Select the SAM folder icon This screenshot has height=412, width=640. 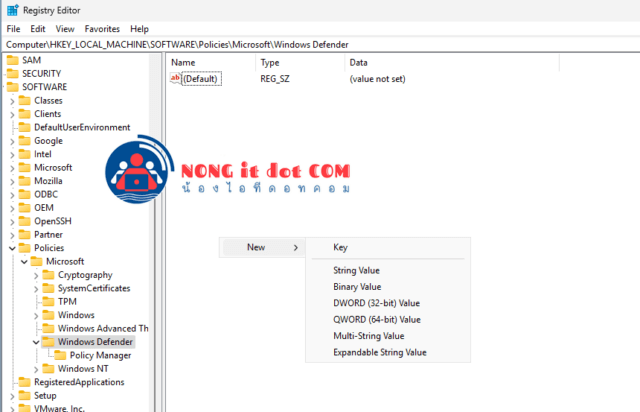(13, 60)
